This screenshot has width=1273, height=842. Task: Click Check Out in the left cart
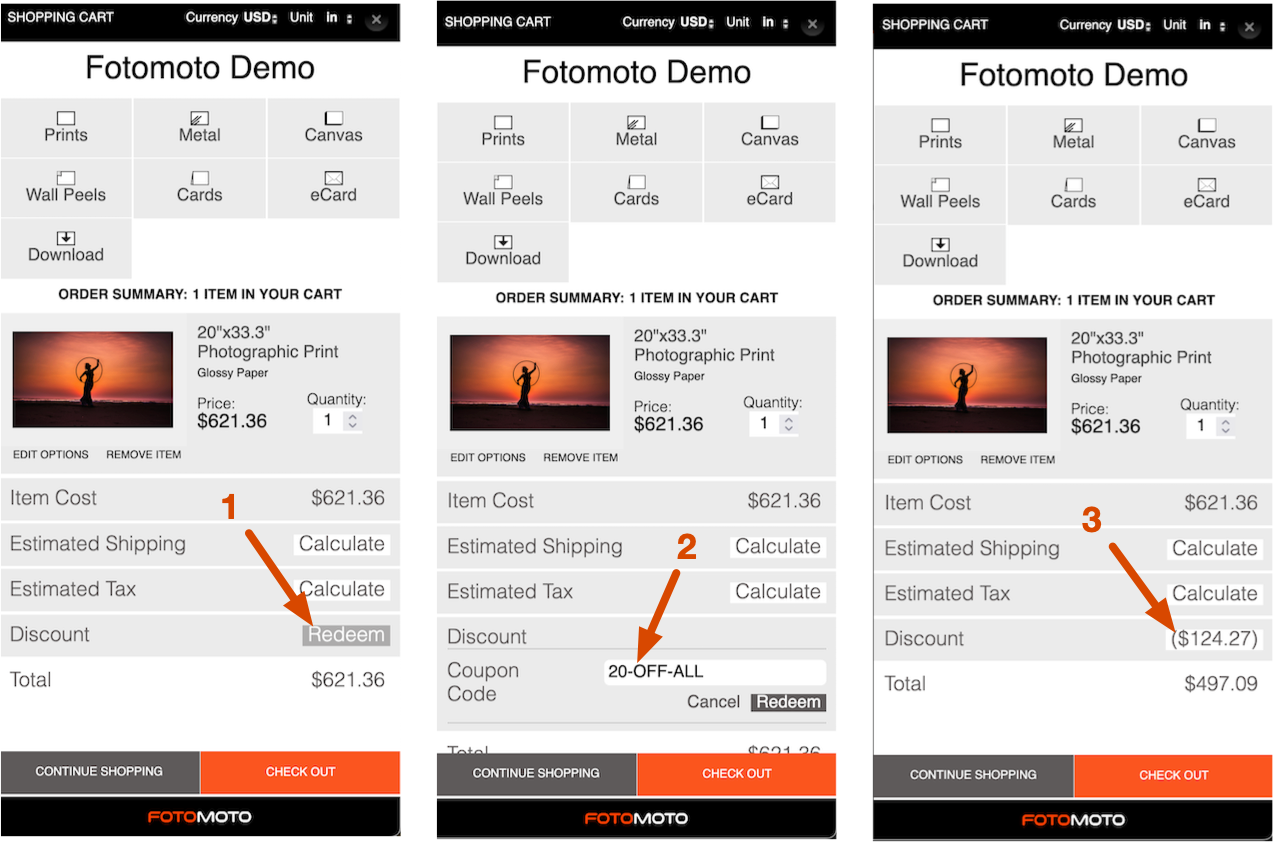coord(300,772)
